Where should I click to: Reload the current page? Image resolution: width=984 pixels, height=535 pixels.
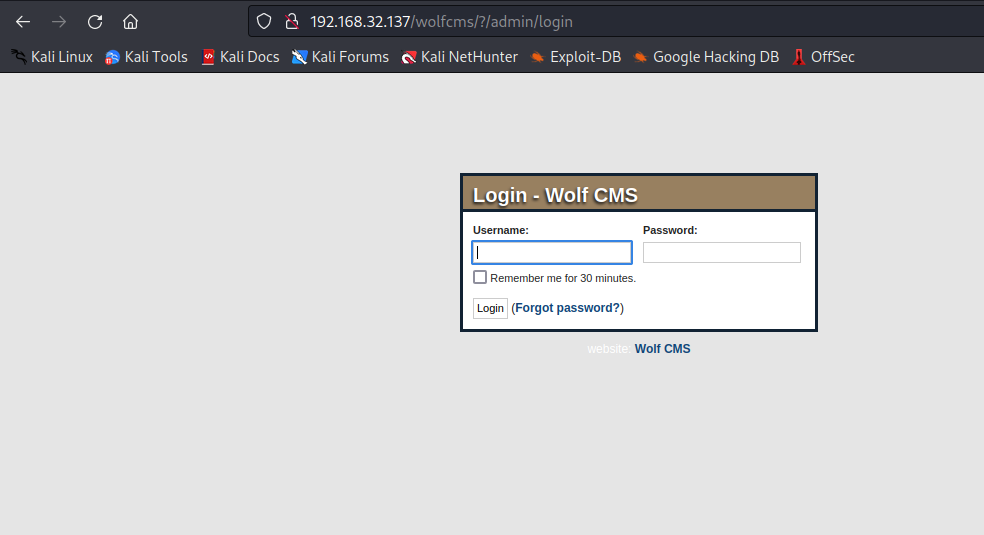pyautogui.click(x=95, y=22)
